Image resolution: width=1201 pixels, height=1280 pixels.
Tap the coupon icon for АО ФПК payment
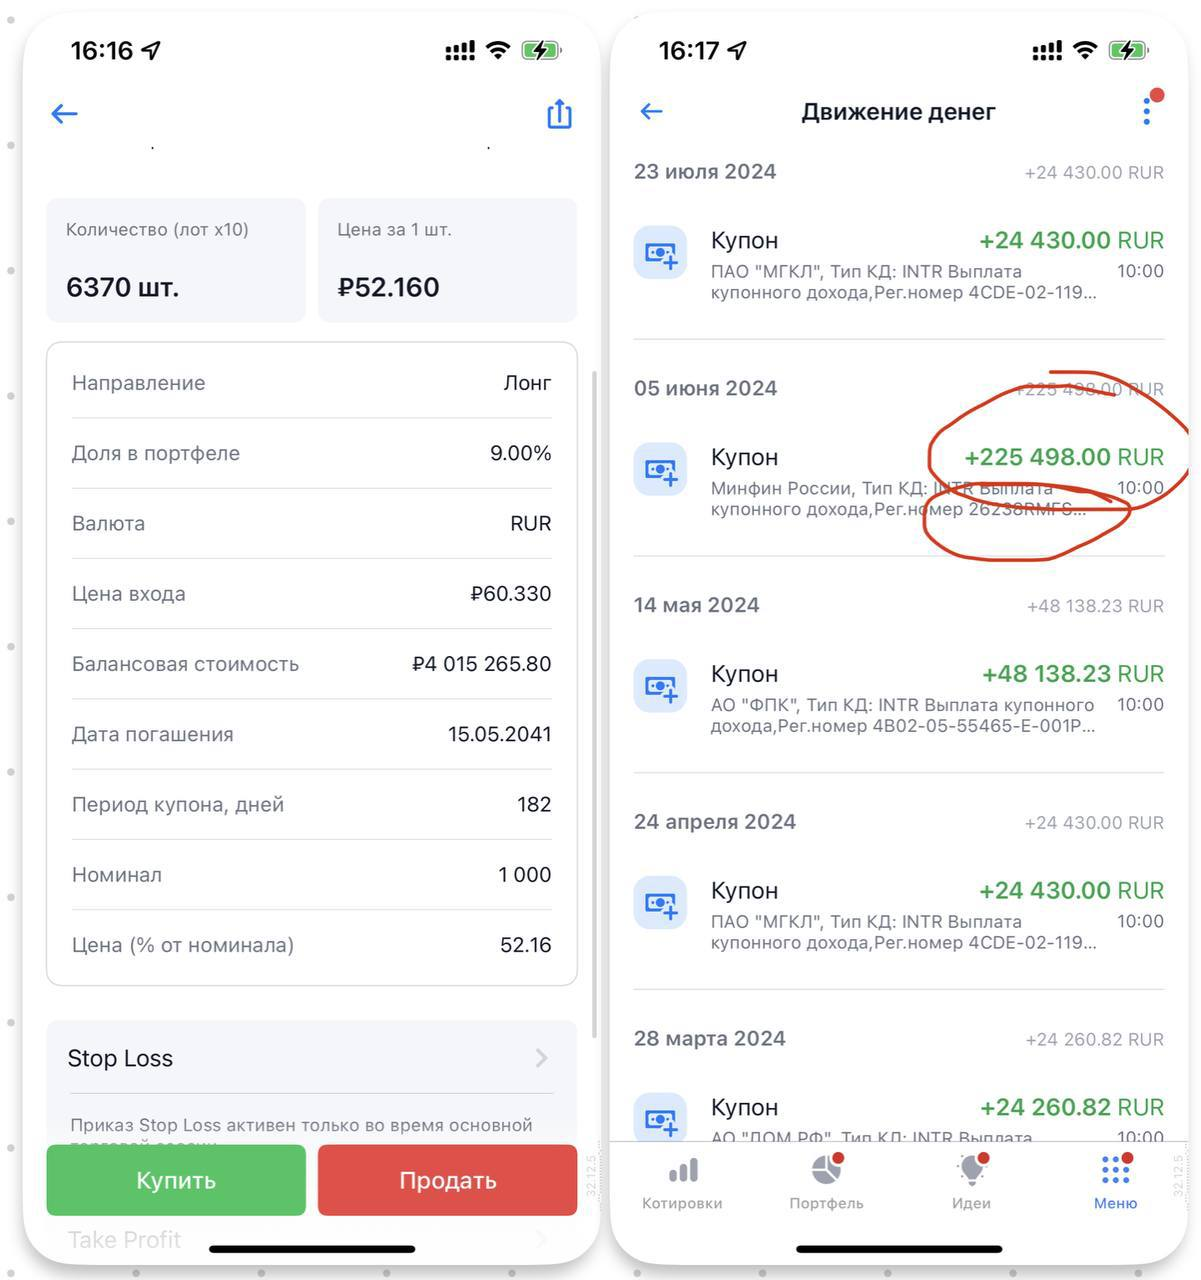point(660,686)
